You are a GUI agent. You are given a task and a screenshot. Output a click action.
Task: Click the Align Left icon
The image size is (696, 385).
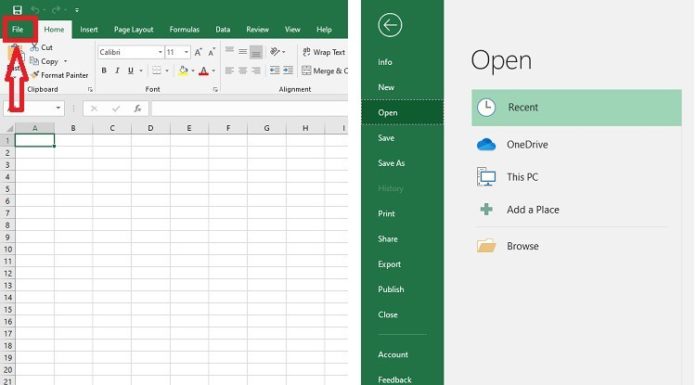point(229,71)
